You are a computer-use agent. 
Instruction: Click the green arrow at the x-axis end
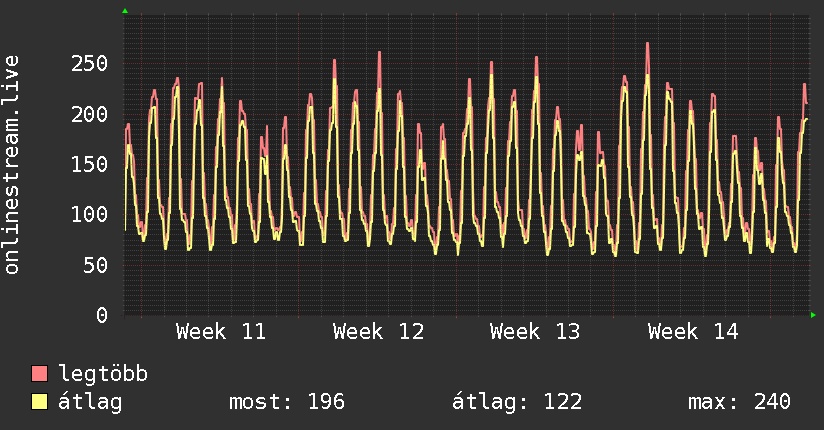(813, 315)
